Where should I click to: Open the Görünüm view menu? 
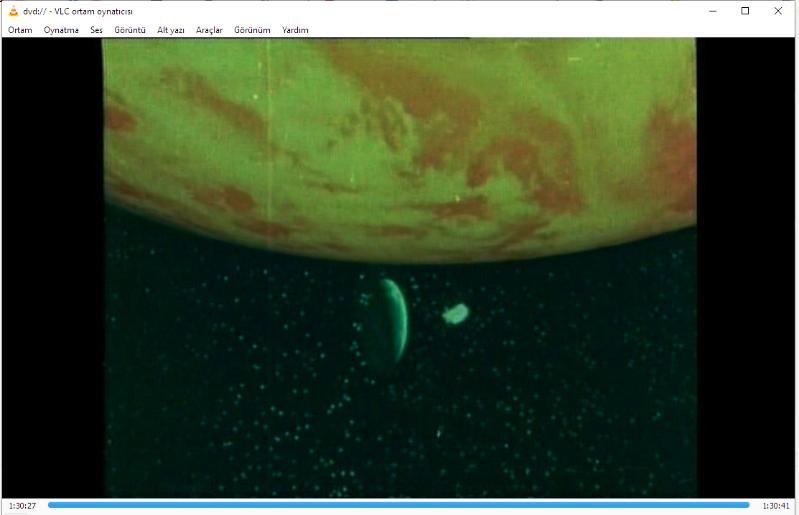pos(252,30)
